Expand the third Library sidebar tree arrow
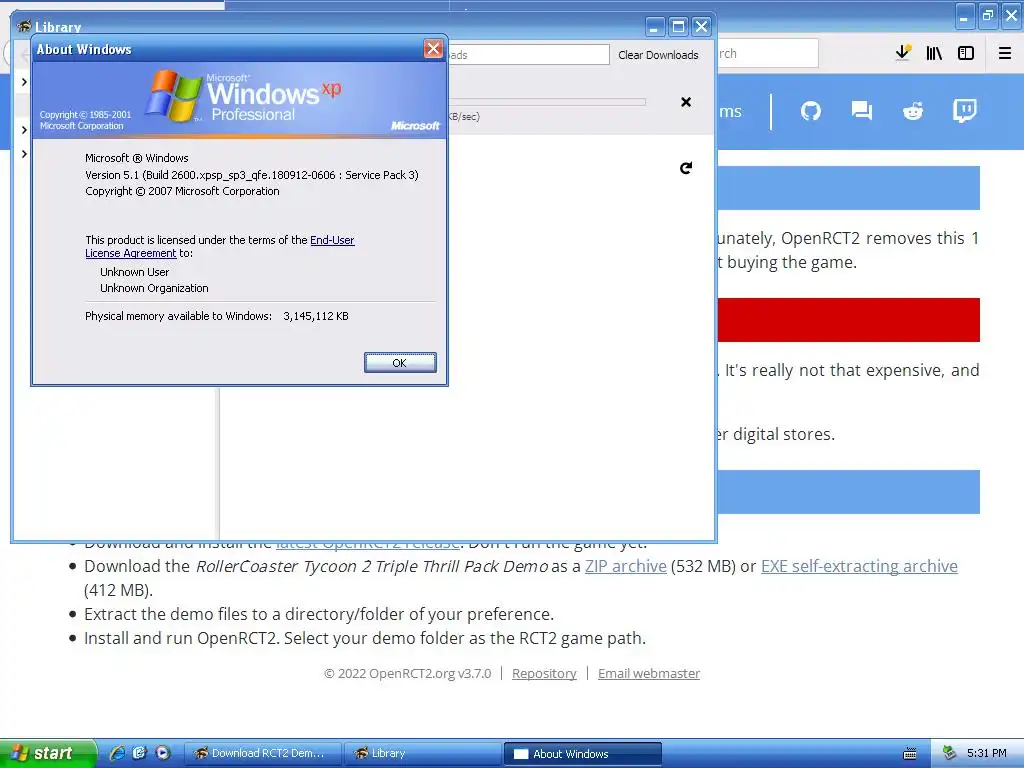1024x768 pixels. click(24, 154)
